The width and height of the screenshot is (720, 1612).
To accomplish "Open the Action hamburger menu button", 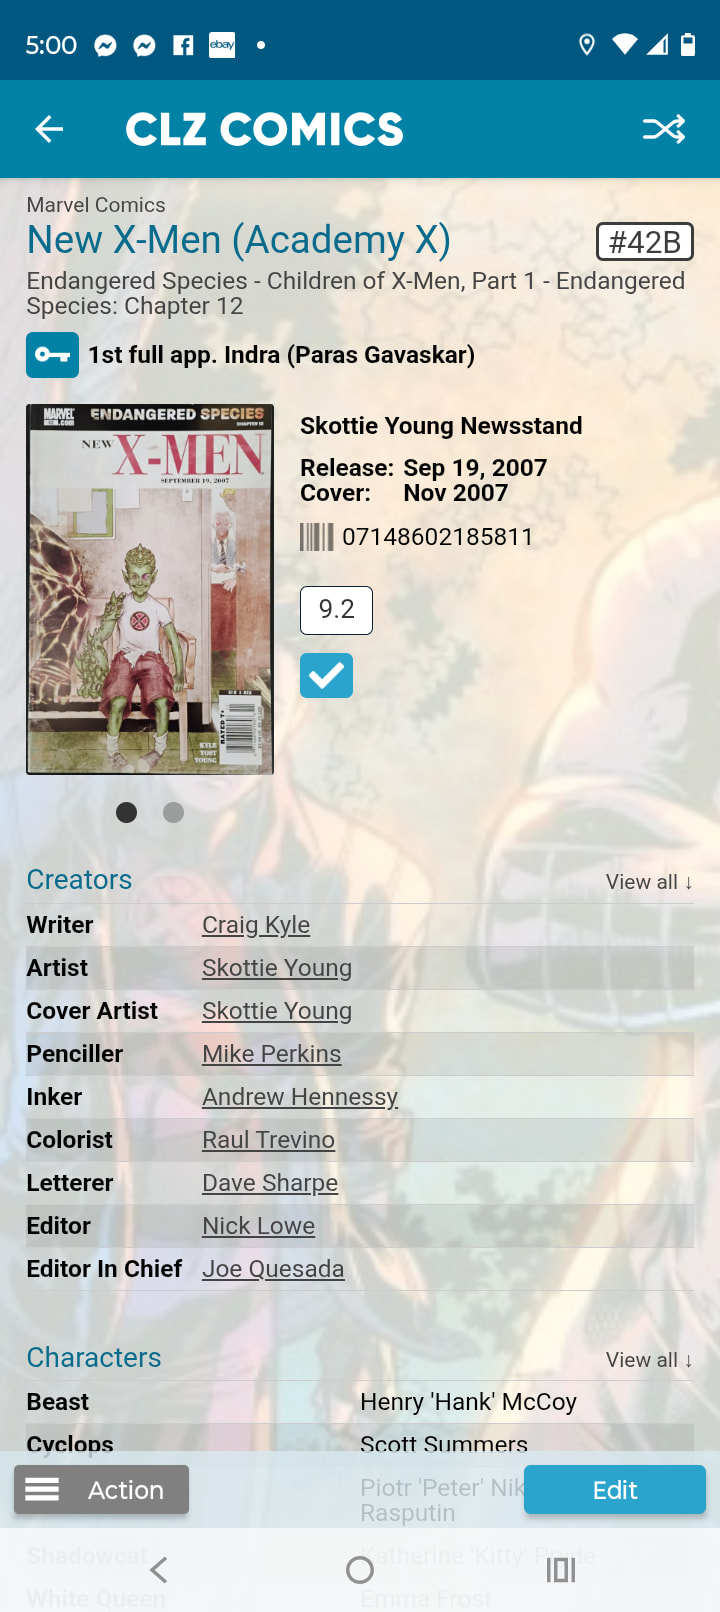I will 101,1490.
